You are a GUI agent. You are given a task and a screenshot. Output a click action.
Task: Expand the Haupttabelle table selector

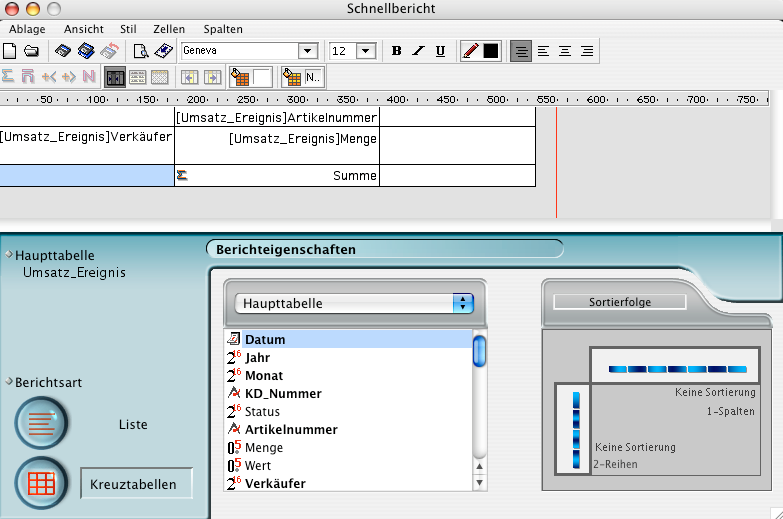tap(462, 303)
